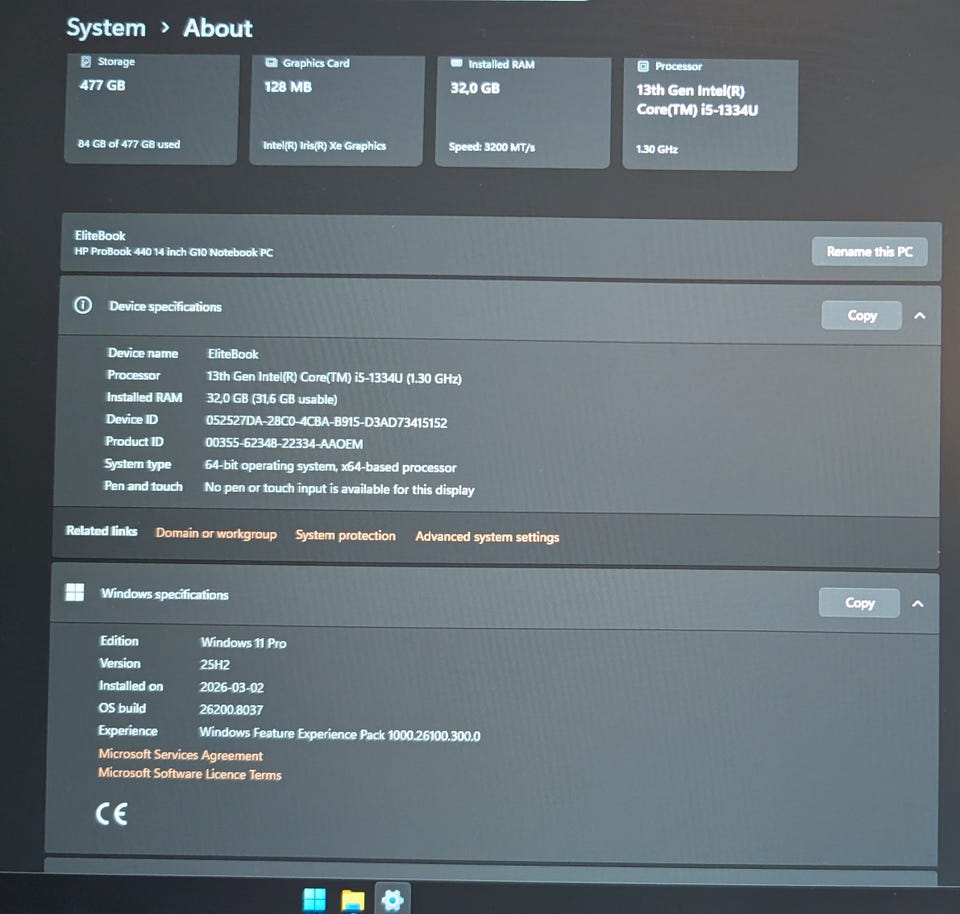
Task: Click the Graphics Card icon
Action: click(271, 62)
